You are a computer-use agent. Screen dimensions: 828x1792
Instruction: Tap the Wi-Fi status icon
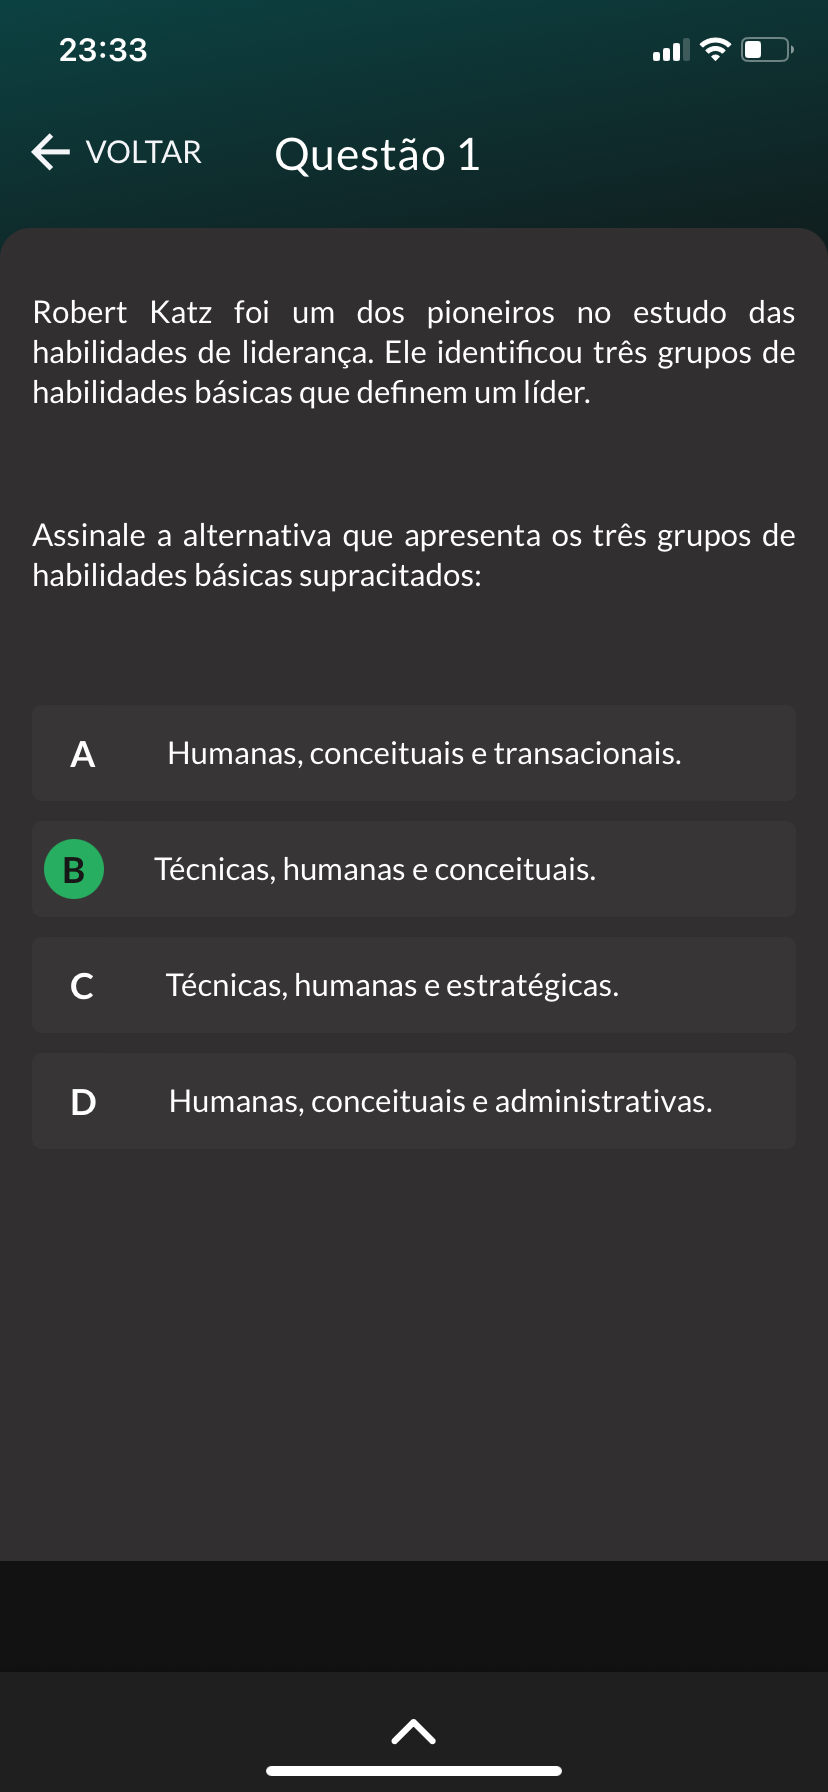click(715, 49)
